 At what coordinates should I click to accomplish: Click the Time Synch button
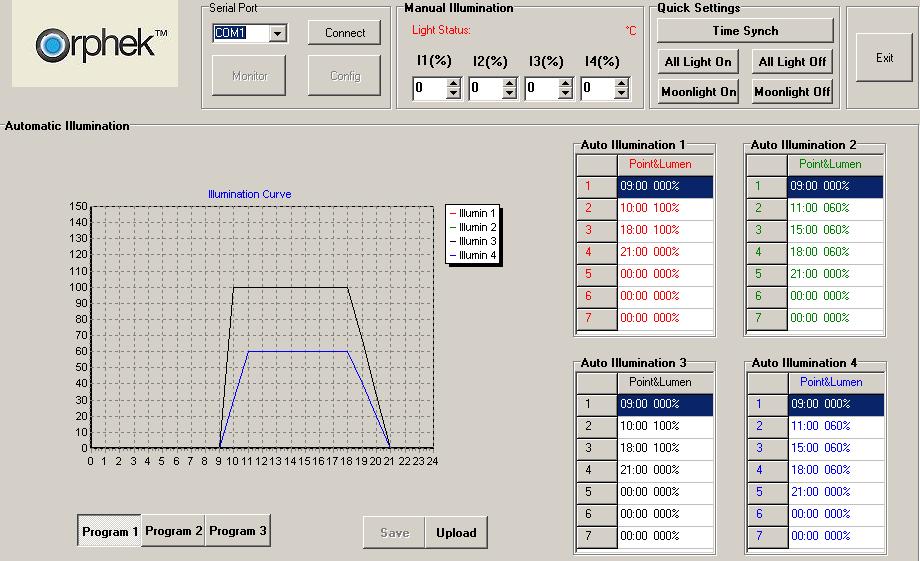pyautogui.click(x=745, y=31)
